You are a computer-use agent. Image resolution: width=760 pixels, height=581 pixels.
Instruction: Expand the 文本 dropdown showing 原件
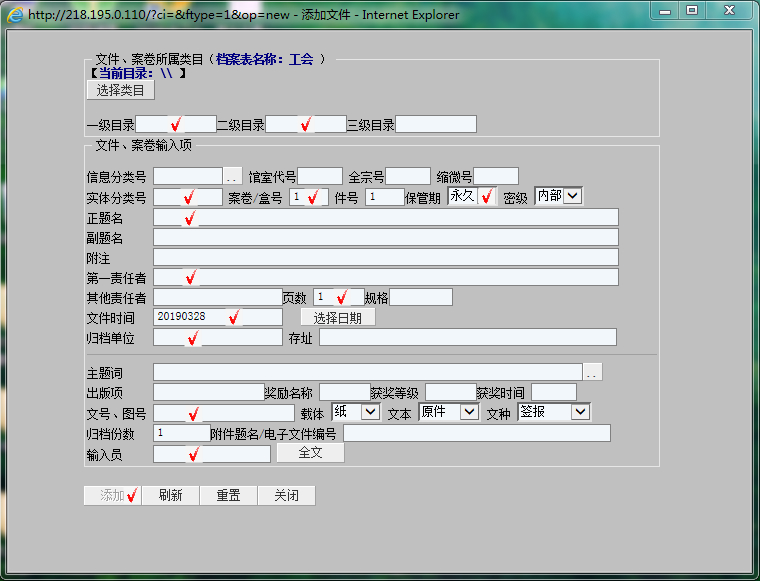click(468, 411)
